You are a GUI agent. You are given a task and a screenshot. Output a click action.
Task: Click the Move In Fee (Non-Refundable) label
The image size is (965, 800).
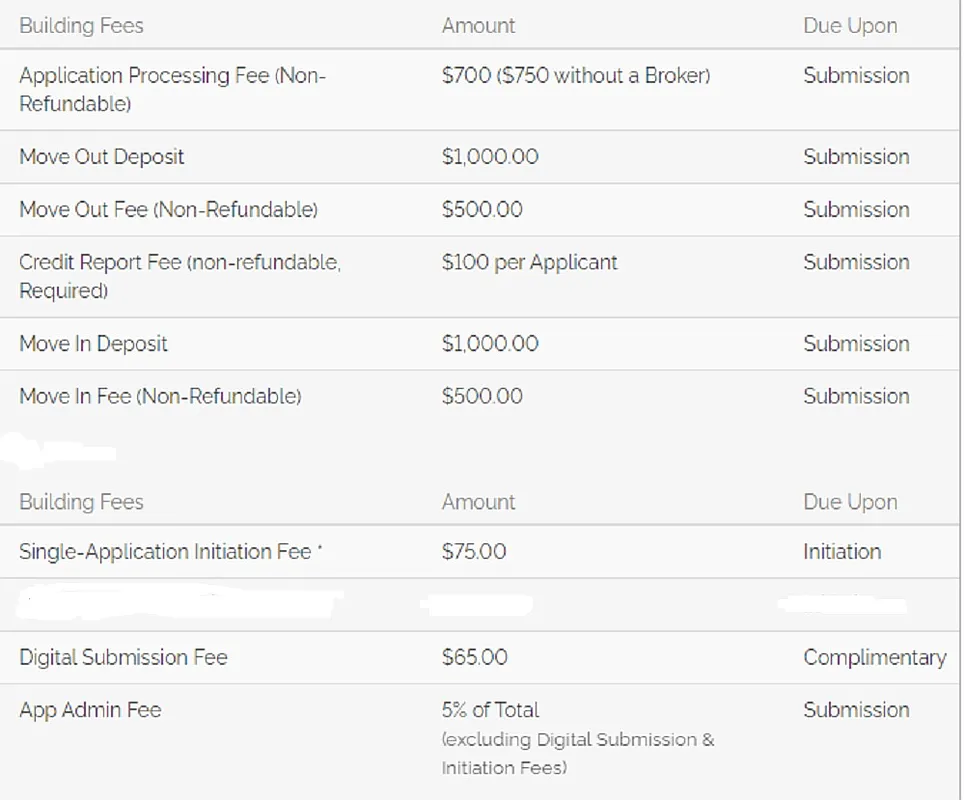coord(160,397)
